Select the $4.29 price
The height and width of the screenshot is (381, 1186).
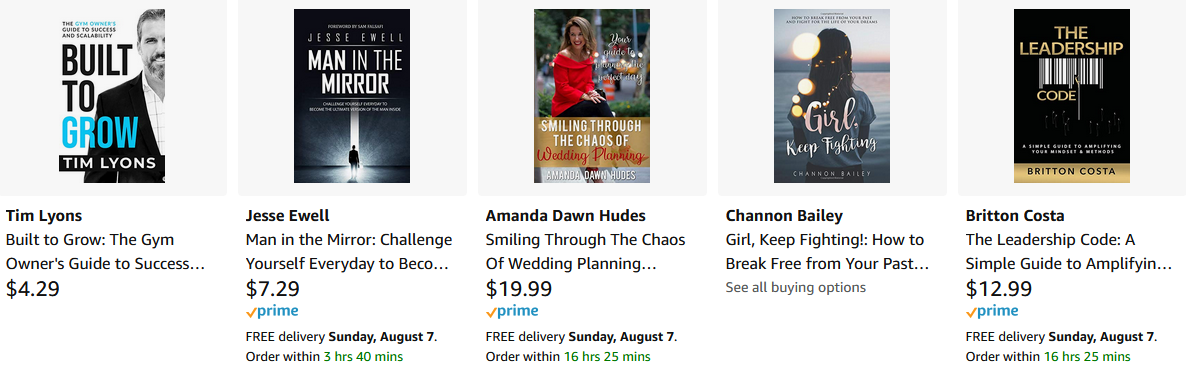pos(33,290)
